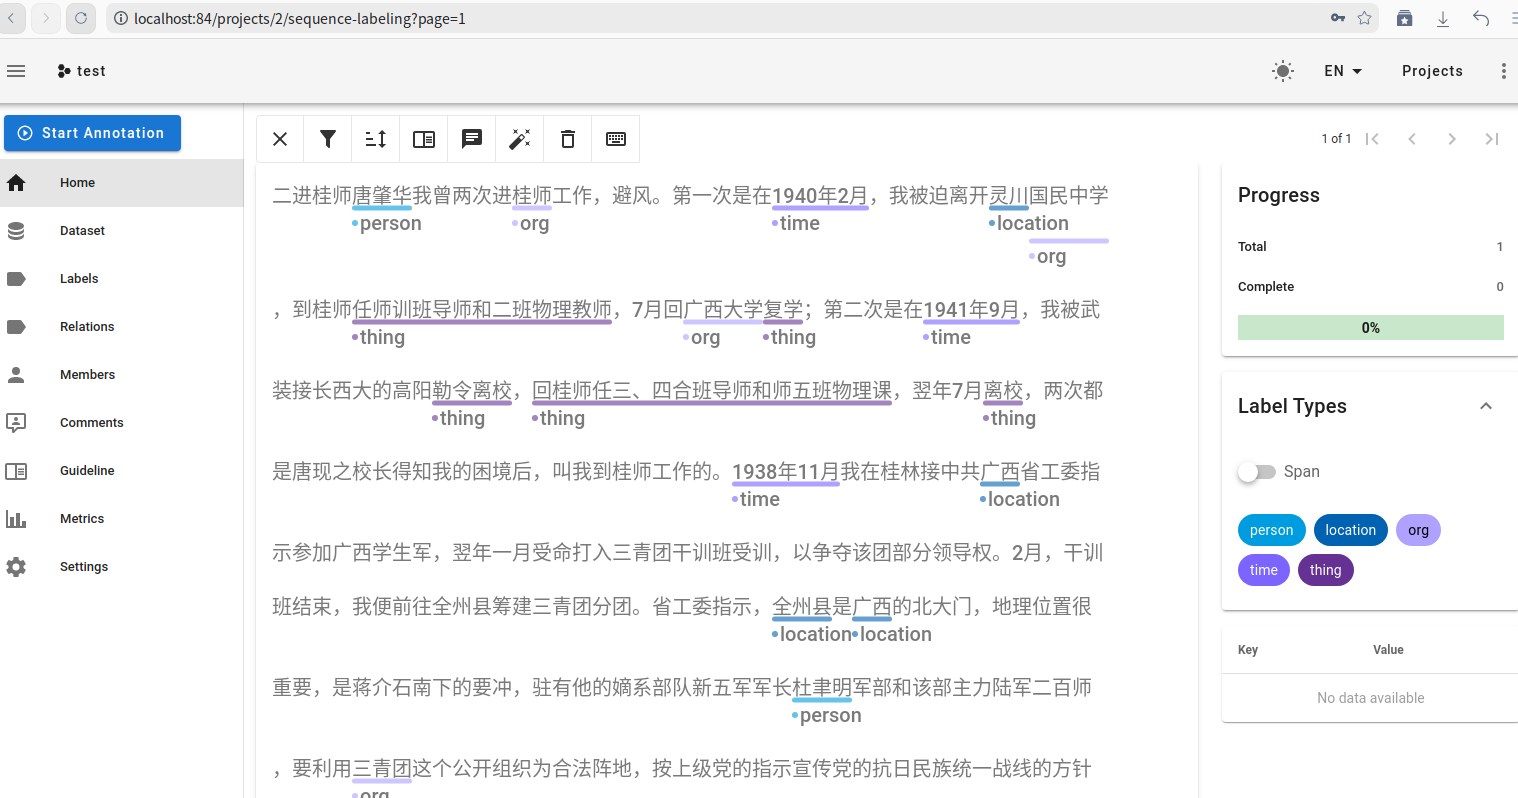1518x798 pixels.
Task: Toggle the hamburger navigation drawer
Action: [16, 71]
